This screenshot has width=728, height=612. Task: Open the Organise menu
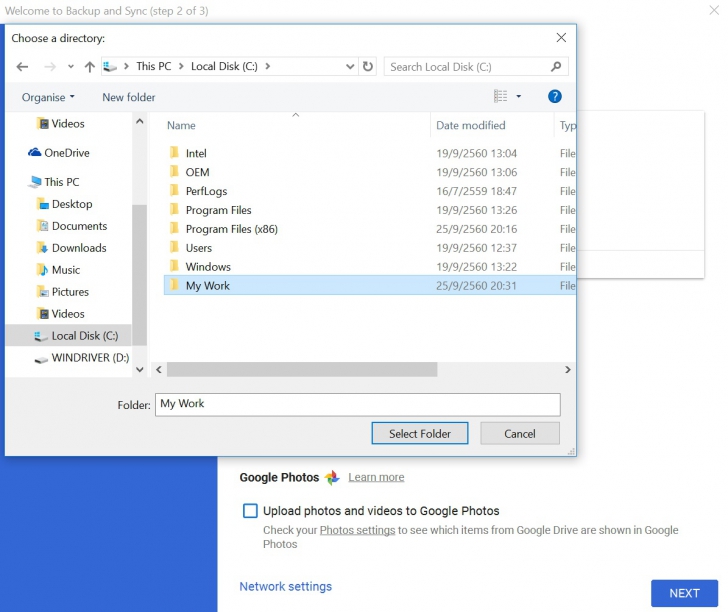pyautogui.click(x=48, y=98)
